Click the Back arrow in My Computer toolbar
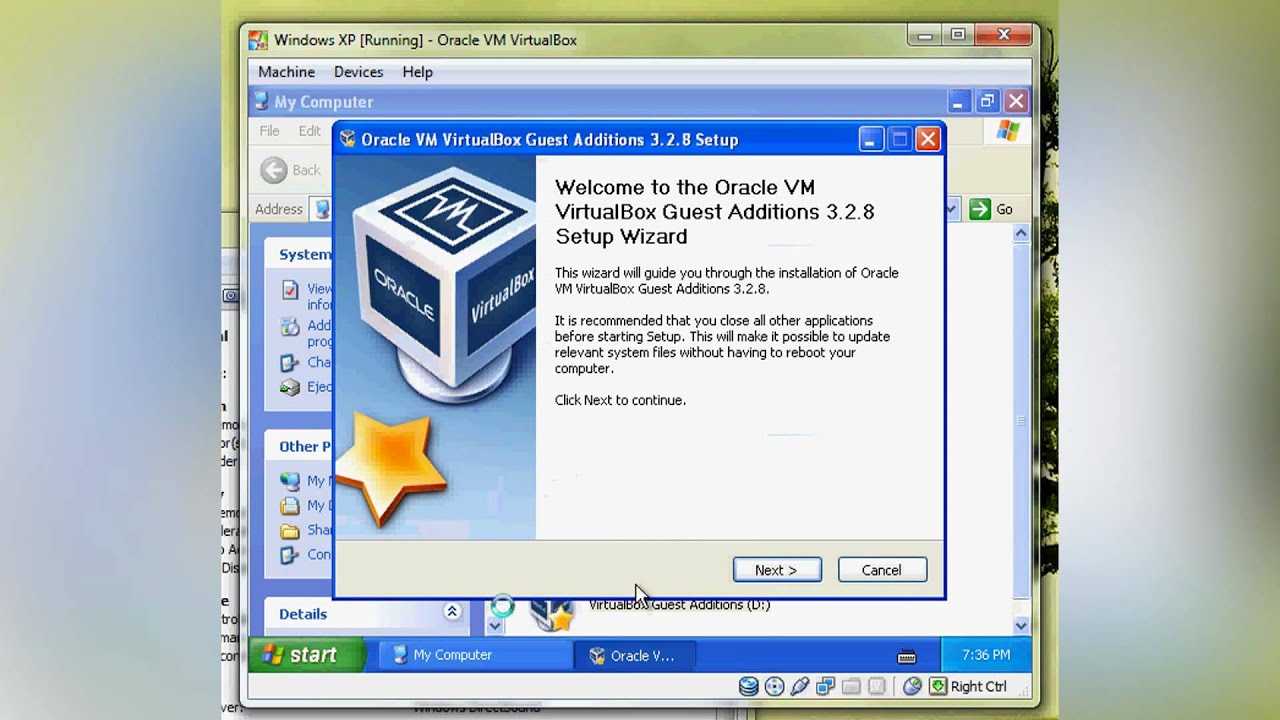 pyautogui.click(x=273, y=170)
